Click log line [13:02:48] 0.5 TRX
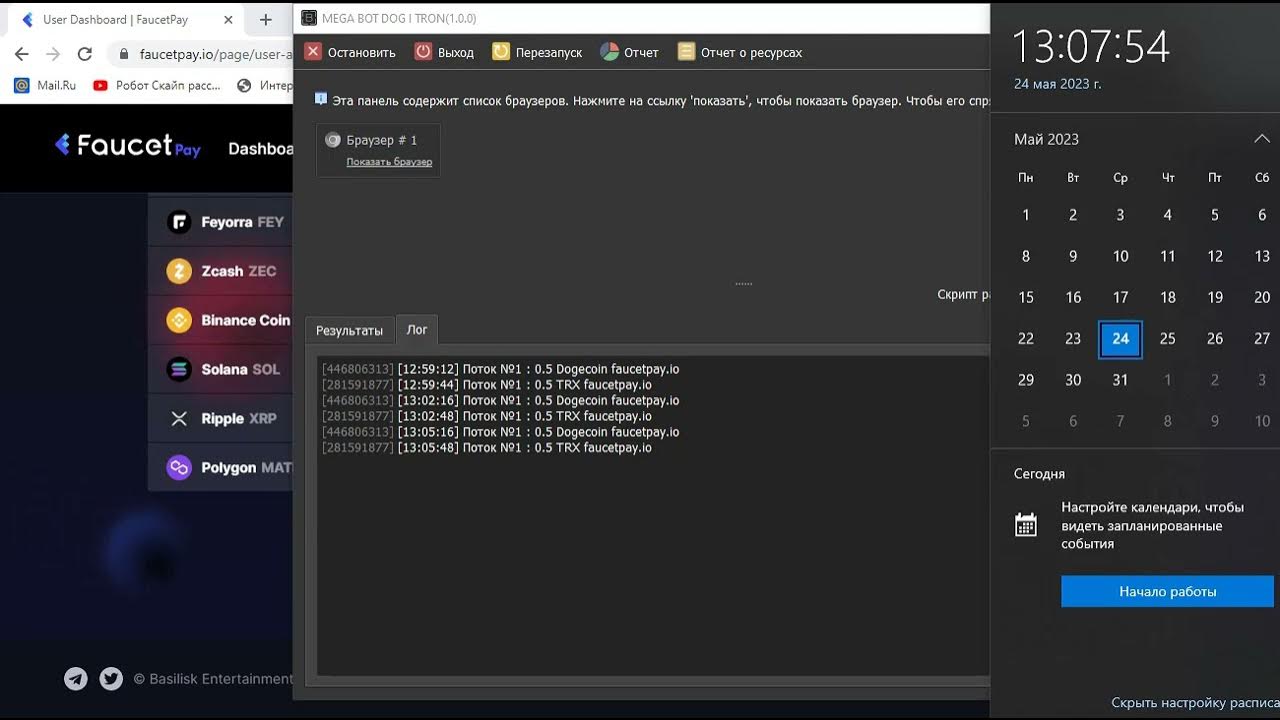Image resolution: width=1280 pixels, height=720 pixels. pyautogui.click(x=486, y=416)
